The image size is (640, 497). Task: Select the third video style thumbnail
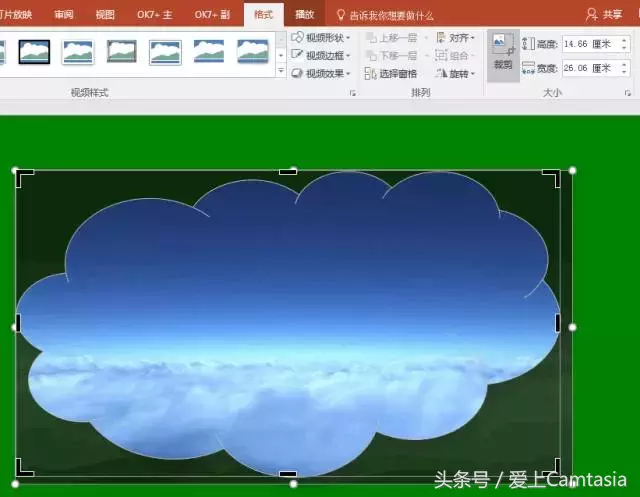pyautogui.click(x=121, y=52)
